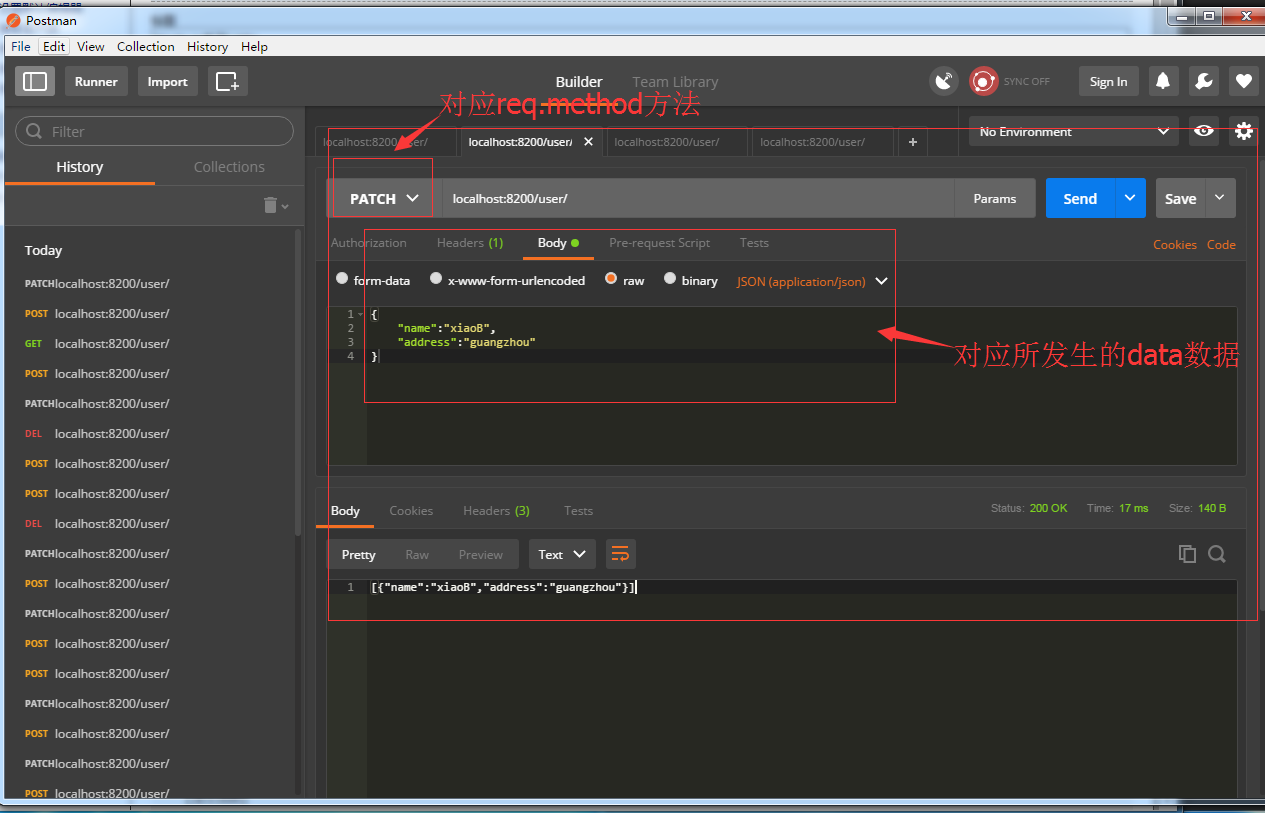Open the notifications bell

(1163, 82)
